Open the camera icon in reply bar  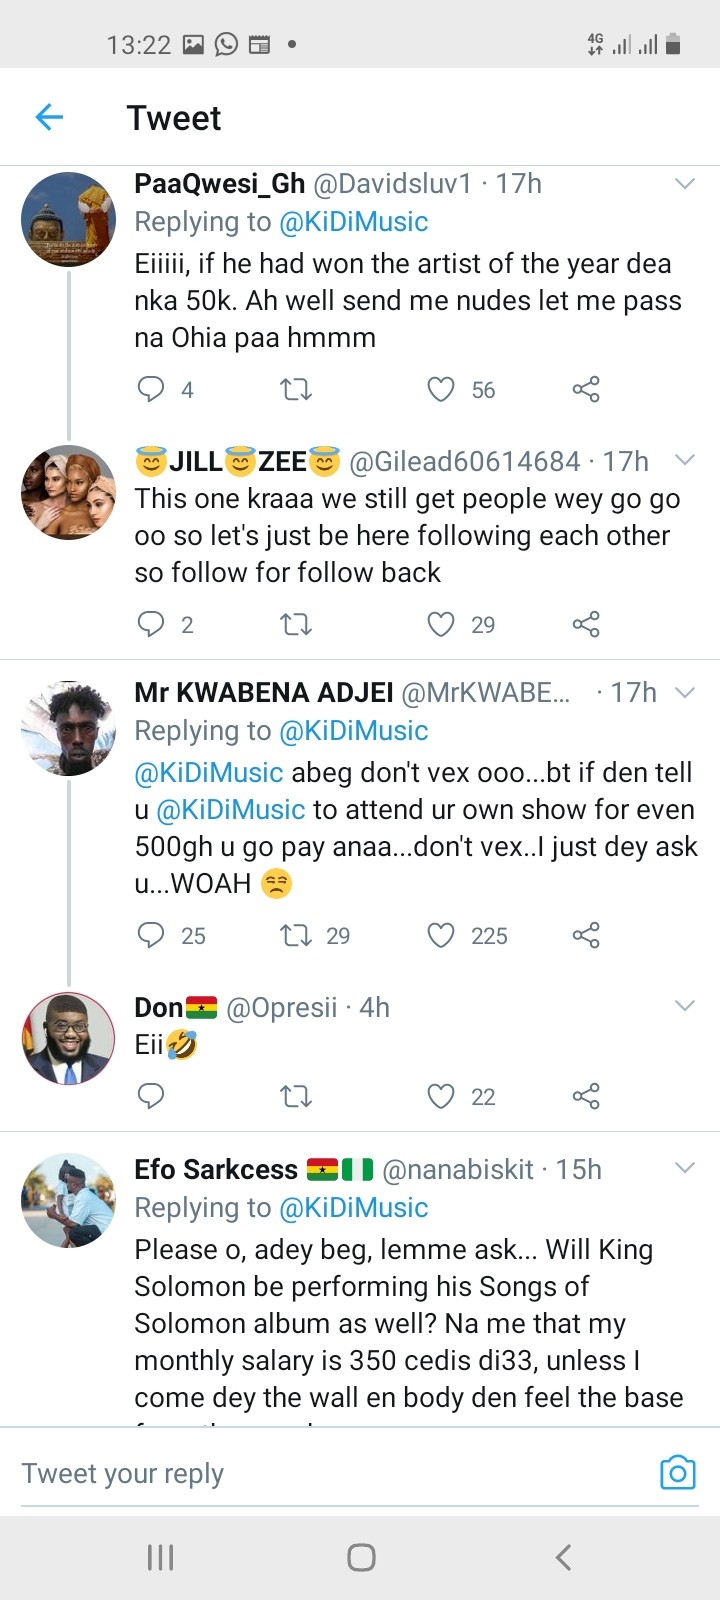(677, 1472)
